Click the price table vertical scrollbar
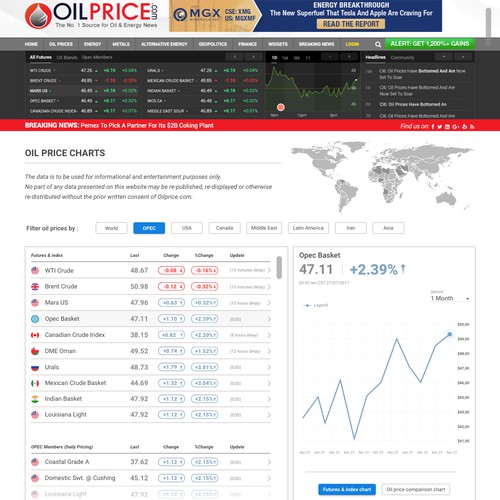 click(x=279, y=267)
